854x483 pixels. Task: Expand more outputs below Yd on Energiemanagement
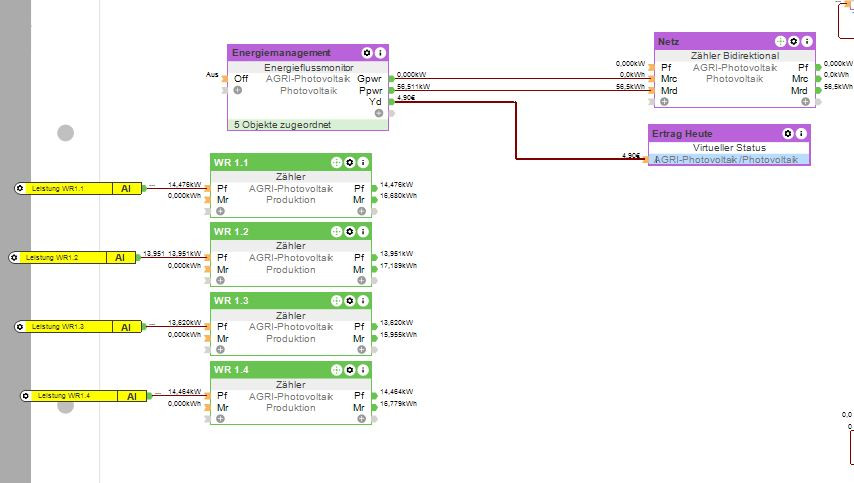[x=379, y=113]
